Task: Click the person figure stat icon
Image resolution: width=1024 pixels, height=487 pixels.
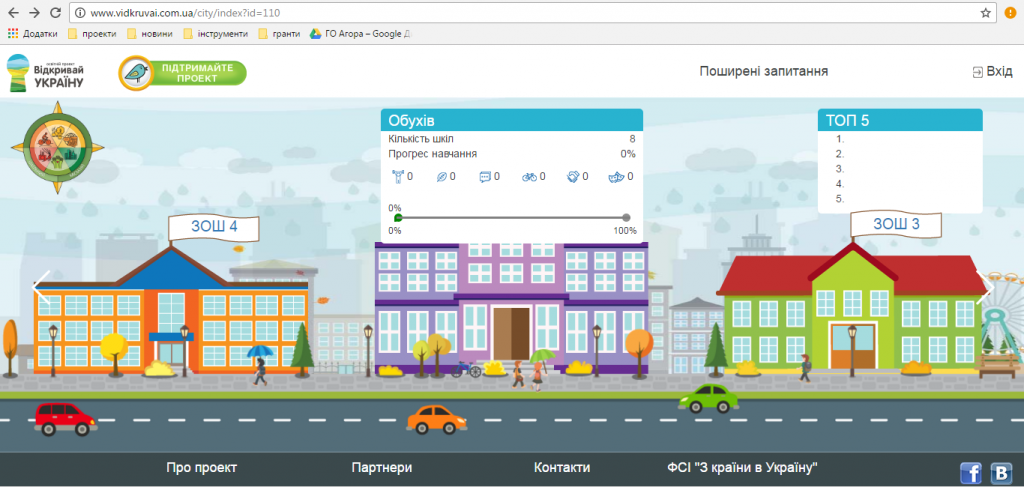Action: [x=397, y=176]
